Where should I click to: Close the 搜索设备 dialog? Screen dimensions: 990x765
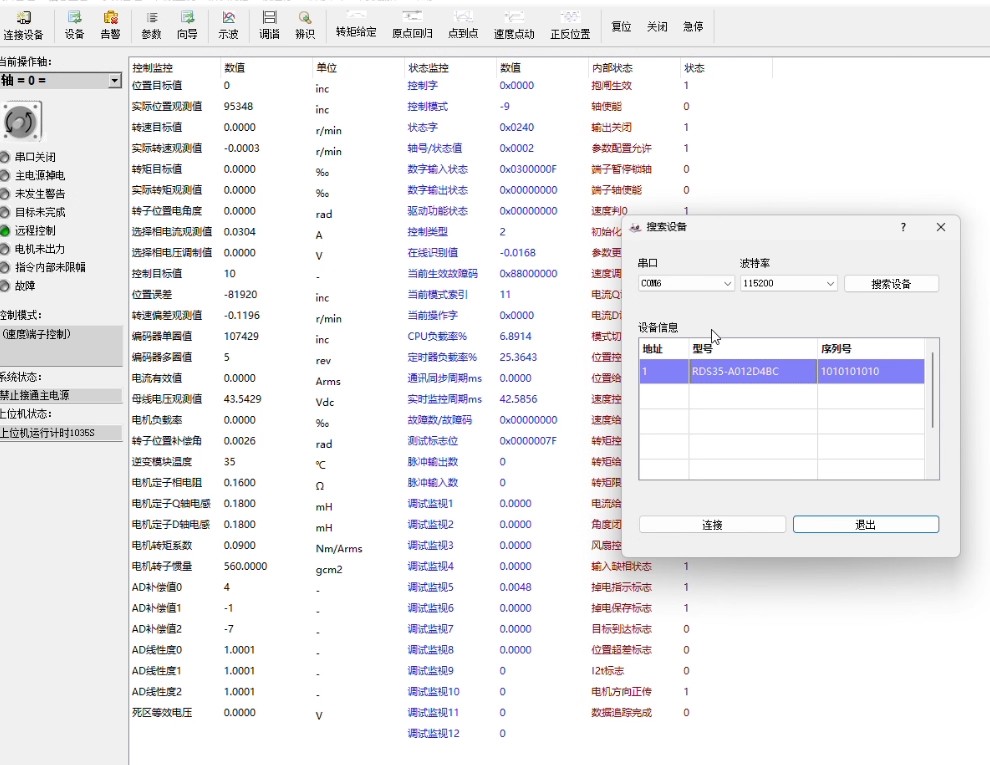click(941, 227)
